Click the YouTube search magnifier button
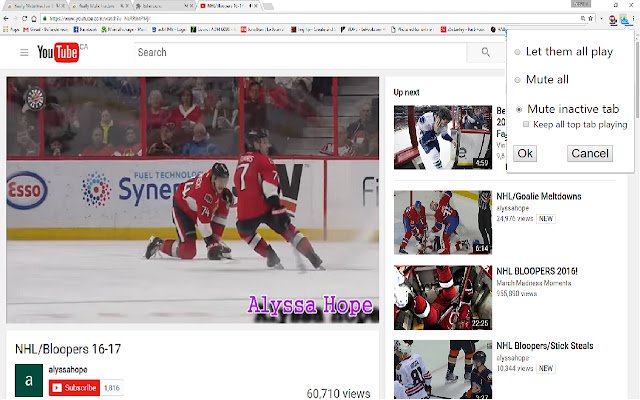The width and height of the screenshot is (640, 400). (x=485, y=52)
